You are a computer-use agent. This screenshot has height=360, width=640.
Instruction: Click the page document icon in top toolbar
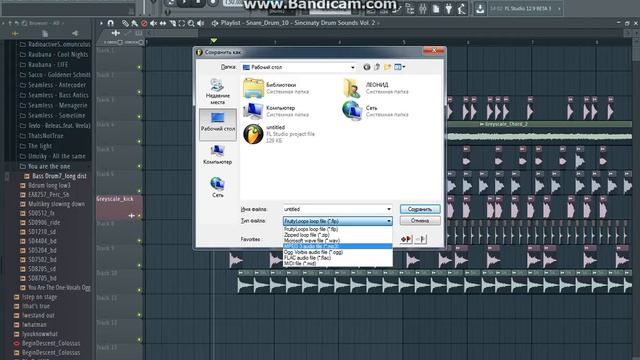[x=436, y=8]
